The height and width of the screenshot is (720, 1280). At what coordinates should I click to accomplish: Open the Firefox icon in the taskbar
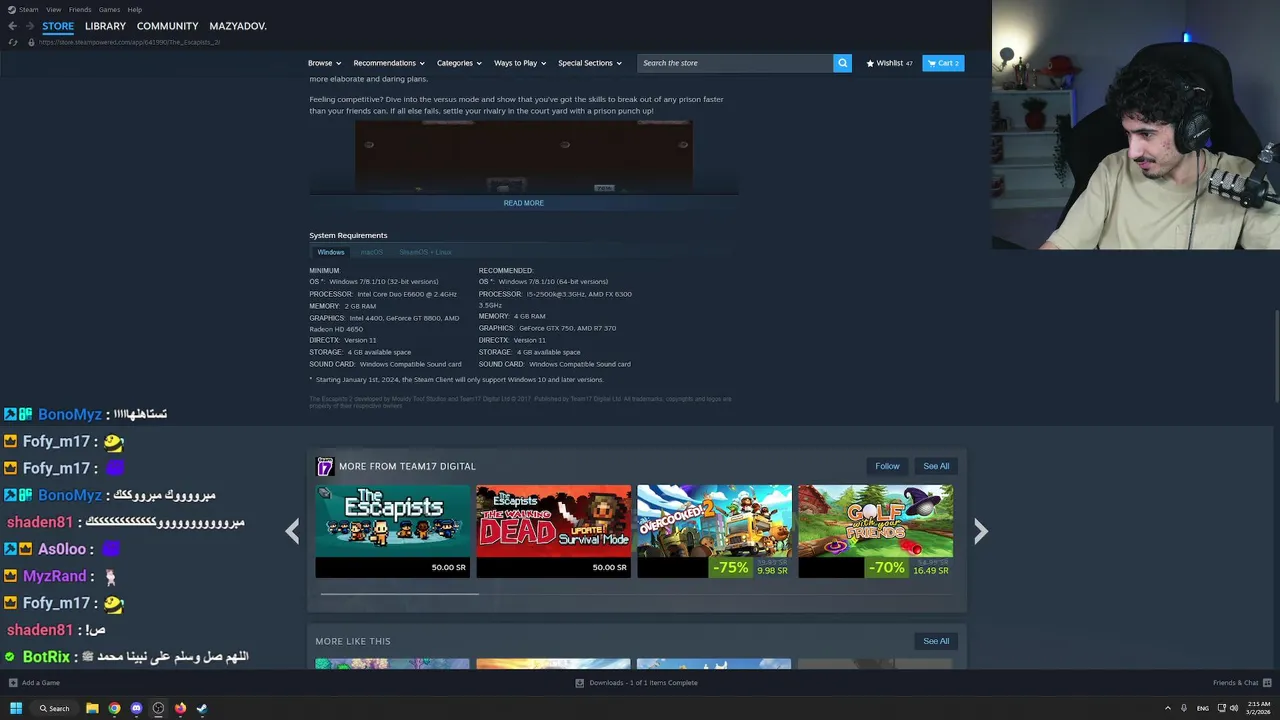(180, 708)
